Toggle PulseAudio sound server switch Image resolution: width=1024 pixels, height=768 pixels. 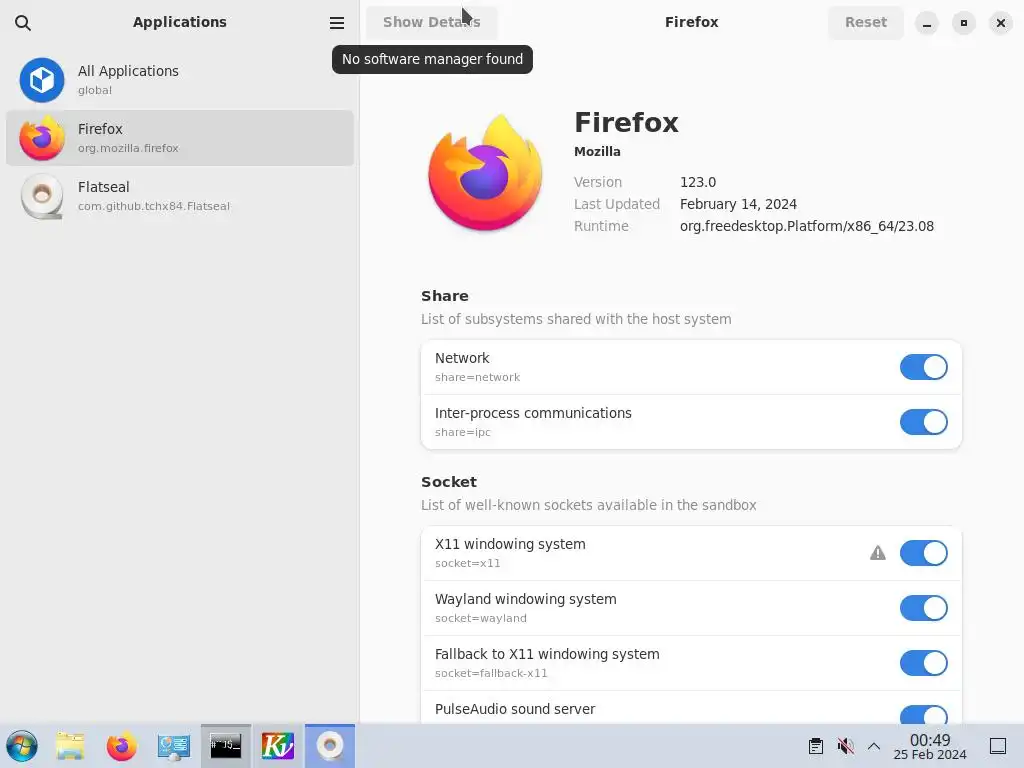(x=923, y=714)
